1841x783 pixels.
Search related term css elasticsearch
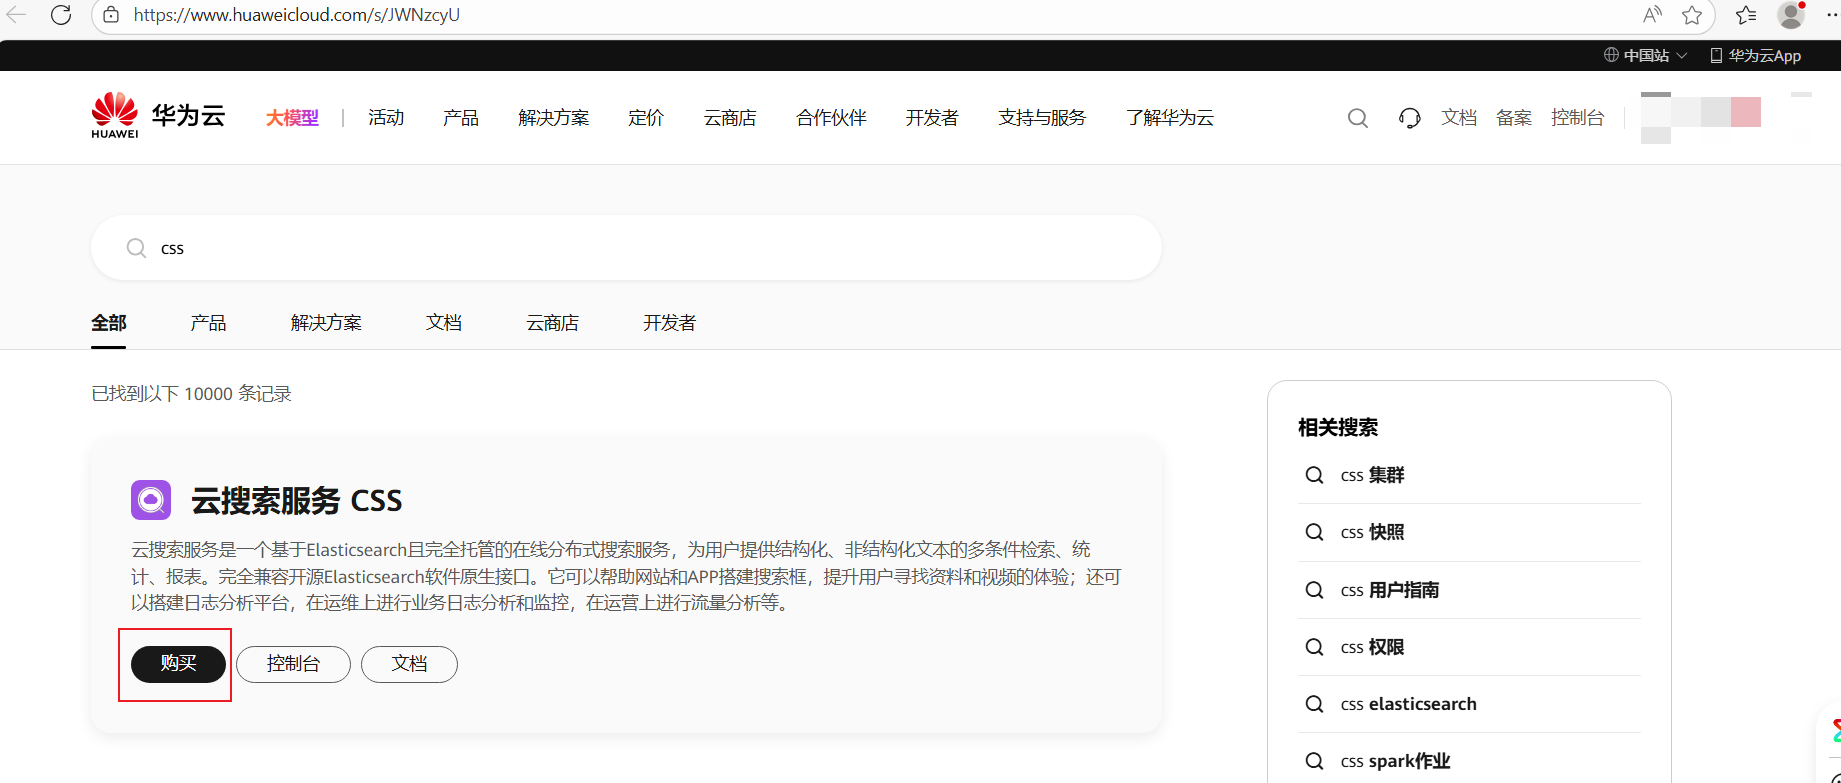(x=1408, y=704)
